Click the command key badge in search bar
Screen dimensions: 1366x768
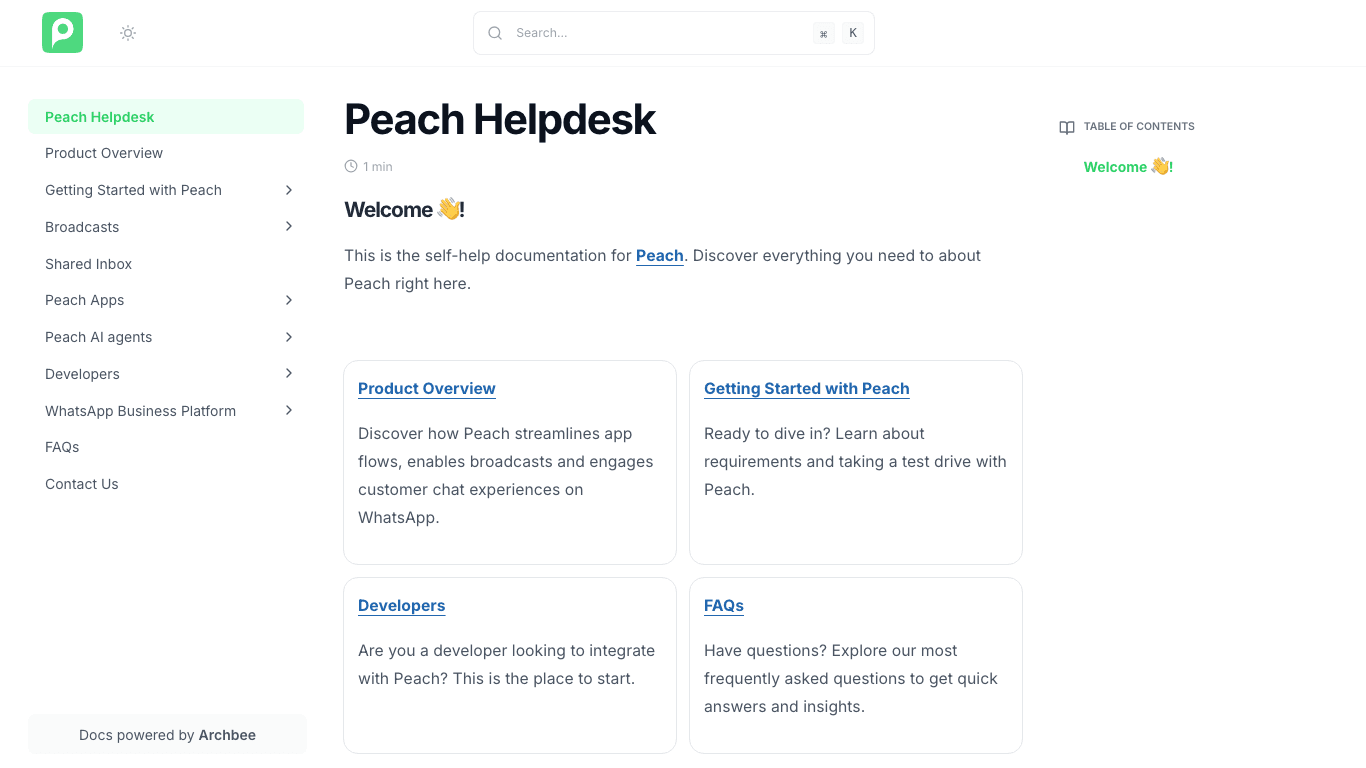(x=823, y=32)
